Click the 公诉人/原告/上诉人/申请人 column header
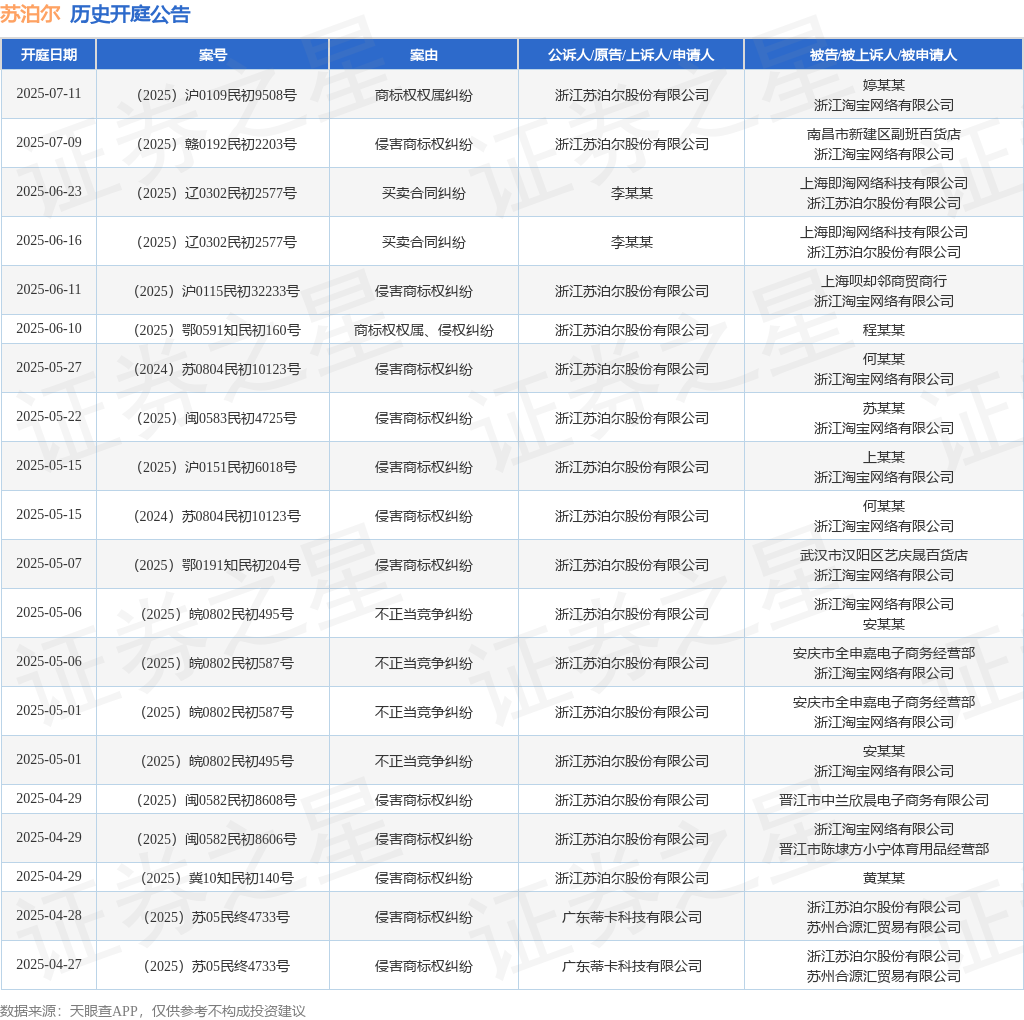The height and width of the screenshot is (1020, 1024). [x=631, y=55]
